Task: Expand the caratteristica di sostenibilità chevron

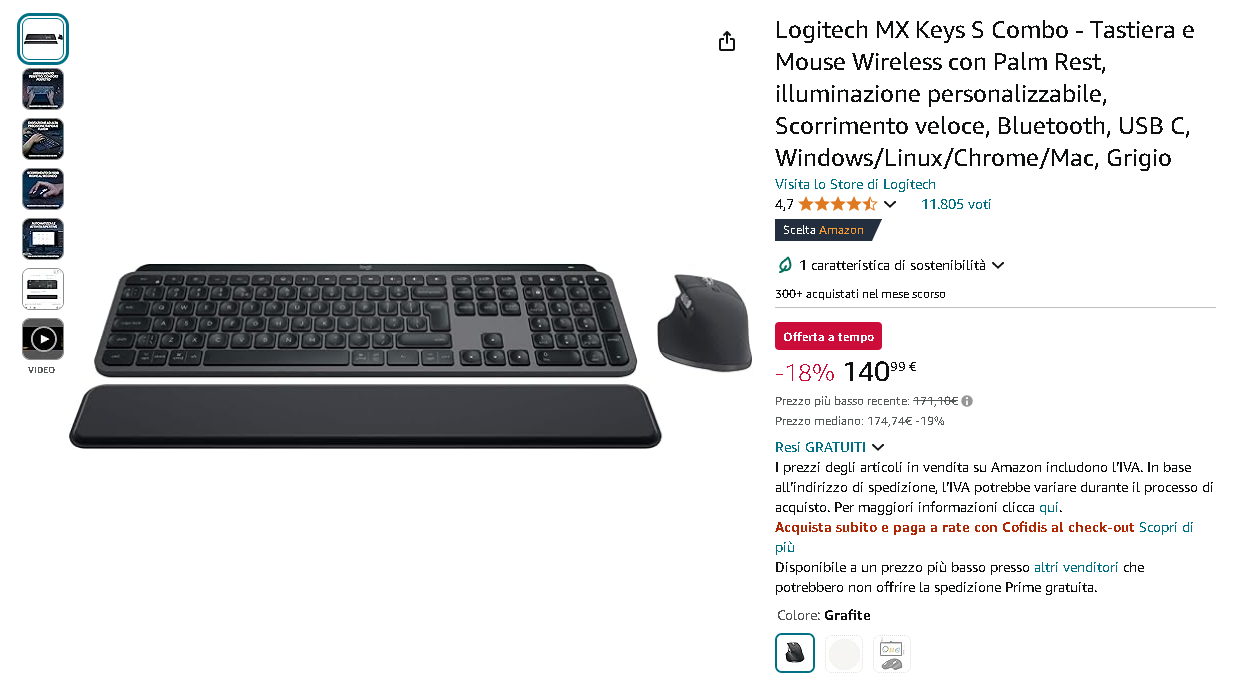Action: (997, 266)
